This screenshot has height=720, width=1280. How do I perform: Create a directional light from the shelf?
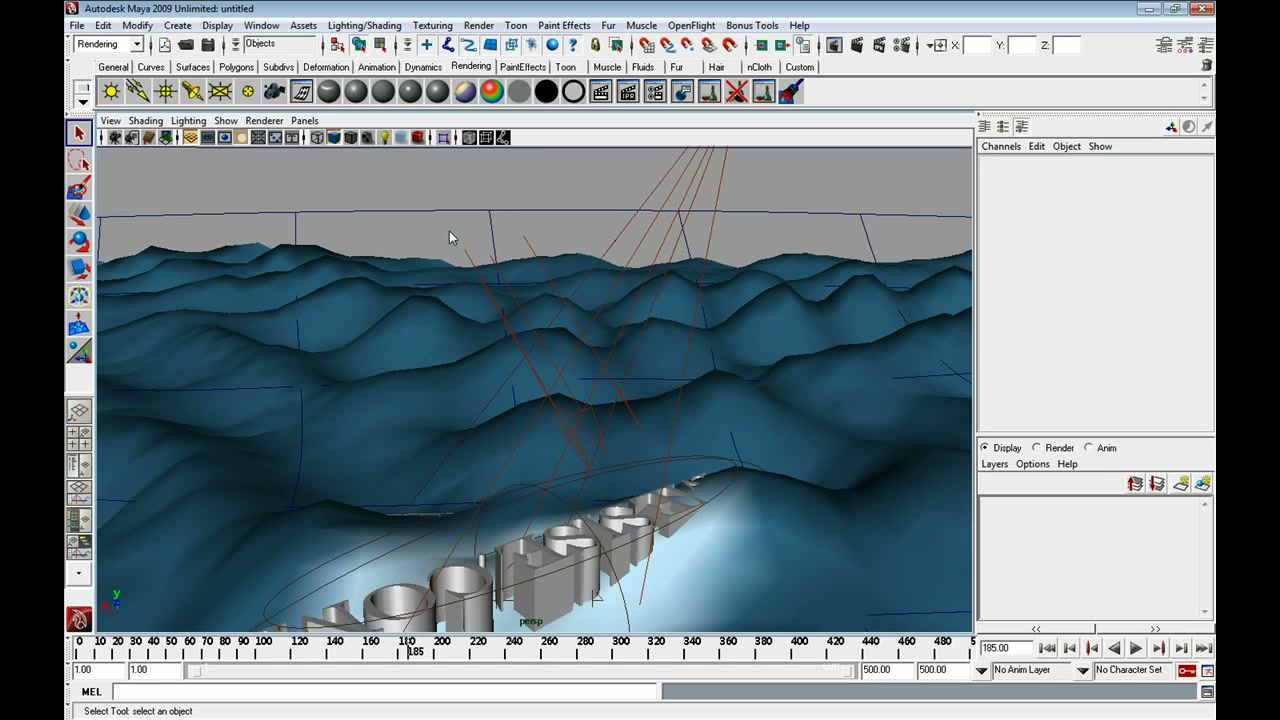coord(138,92)
